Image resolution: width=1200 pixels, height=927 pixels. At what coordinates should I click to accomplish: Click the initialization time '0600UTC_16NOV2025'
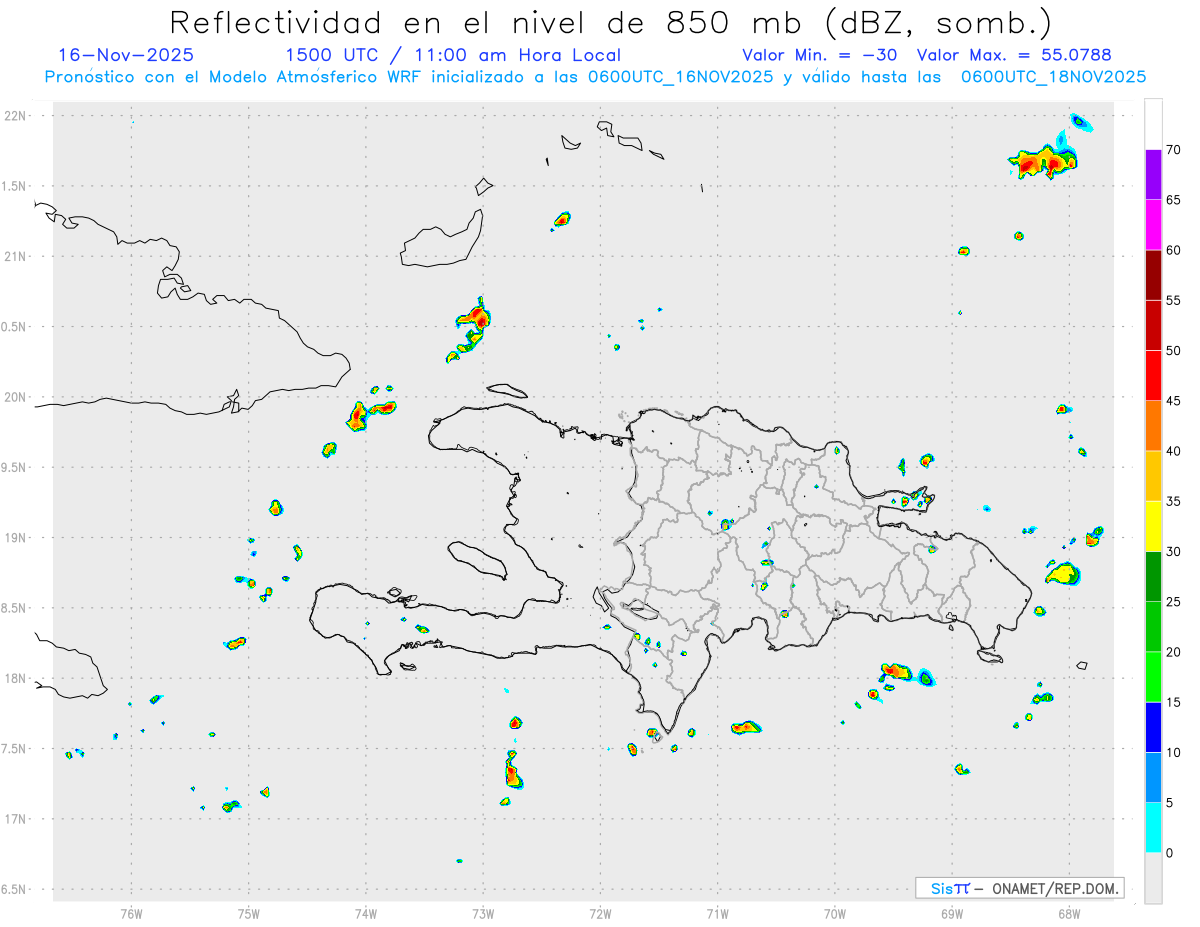click(680, 77)
